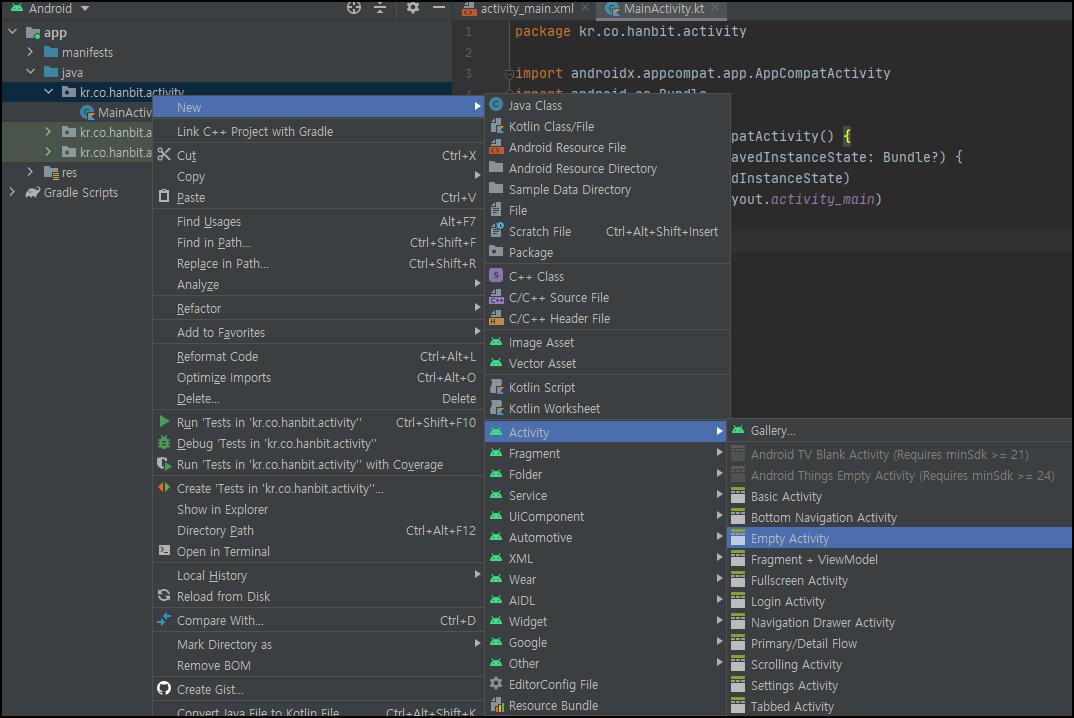This screenshot has height=718, width=1074.
Task: Choose Show in Explorer
Action: pyautogui.click(x=319, y=510)
